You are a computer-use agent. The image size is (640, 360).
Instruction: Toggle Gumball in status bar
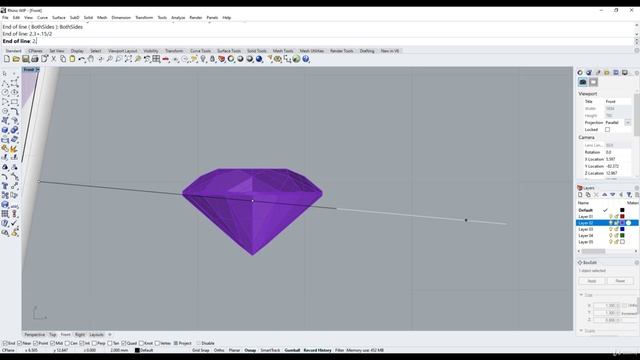point(292,350)
